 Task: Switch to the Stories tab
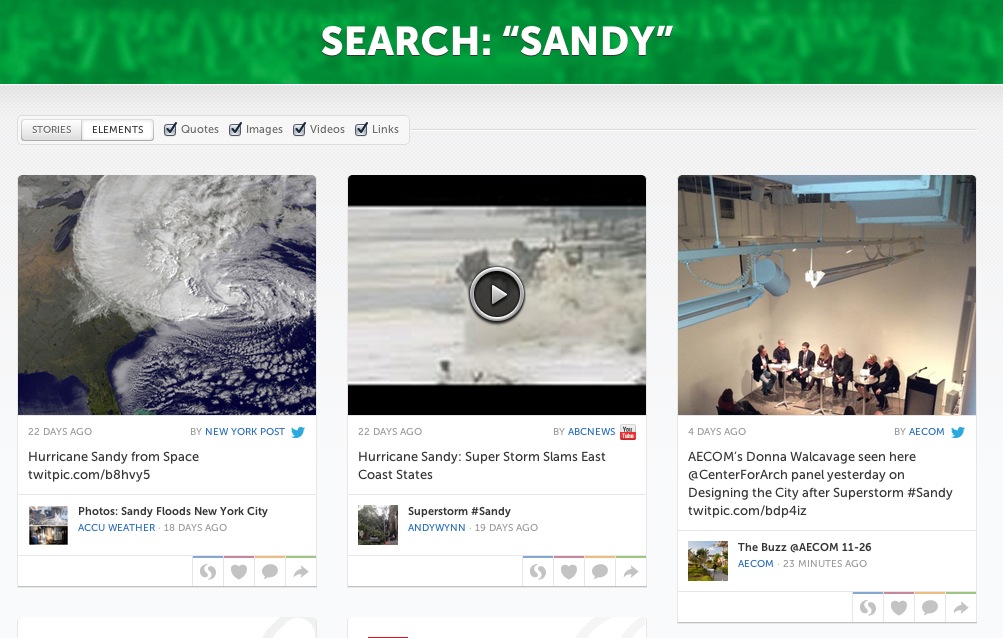pos(52,129)
